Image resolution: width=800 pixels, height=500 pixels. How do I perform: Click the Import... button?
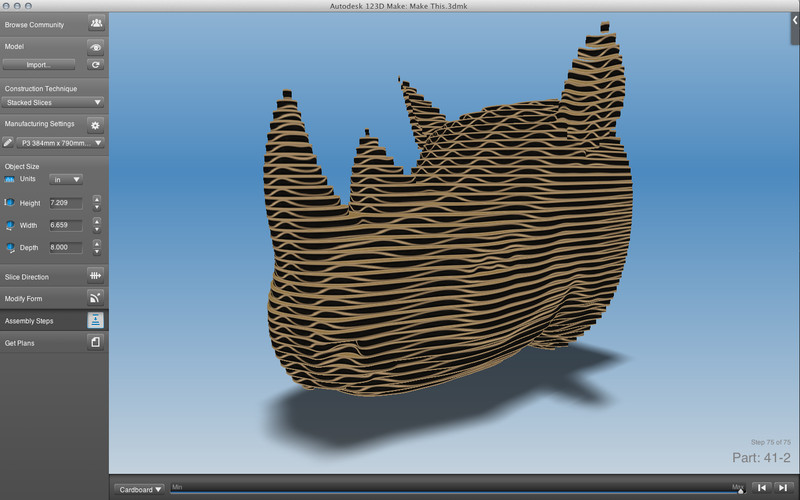point(40,64)
